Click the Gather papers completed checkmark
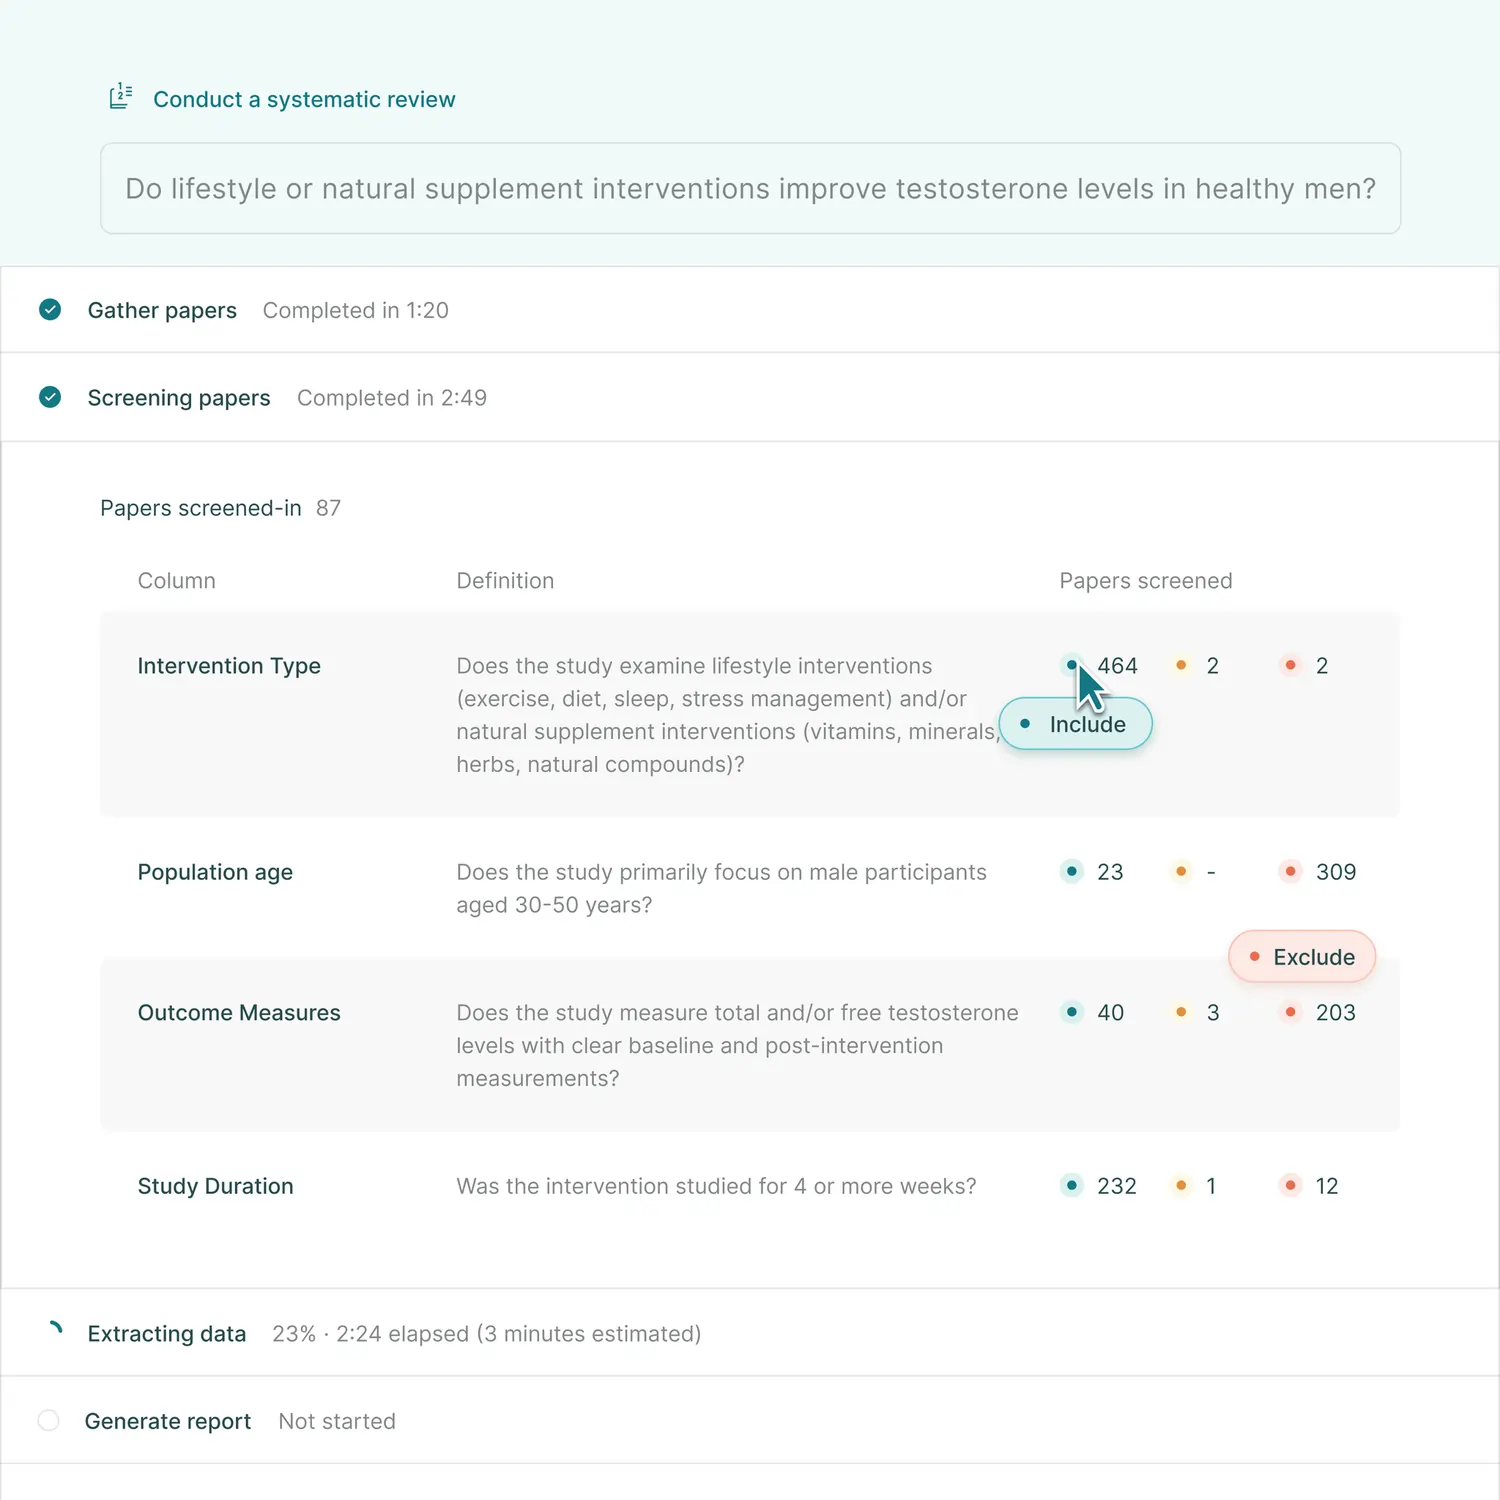1500x1500 pixels. 50,310
